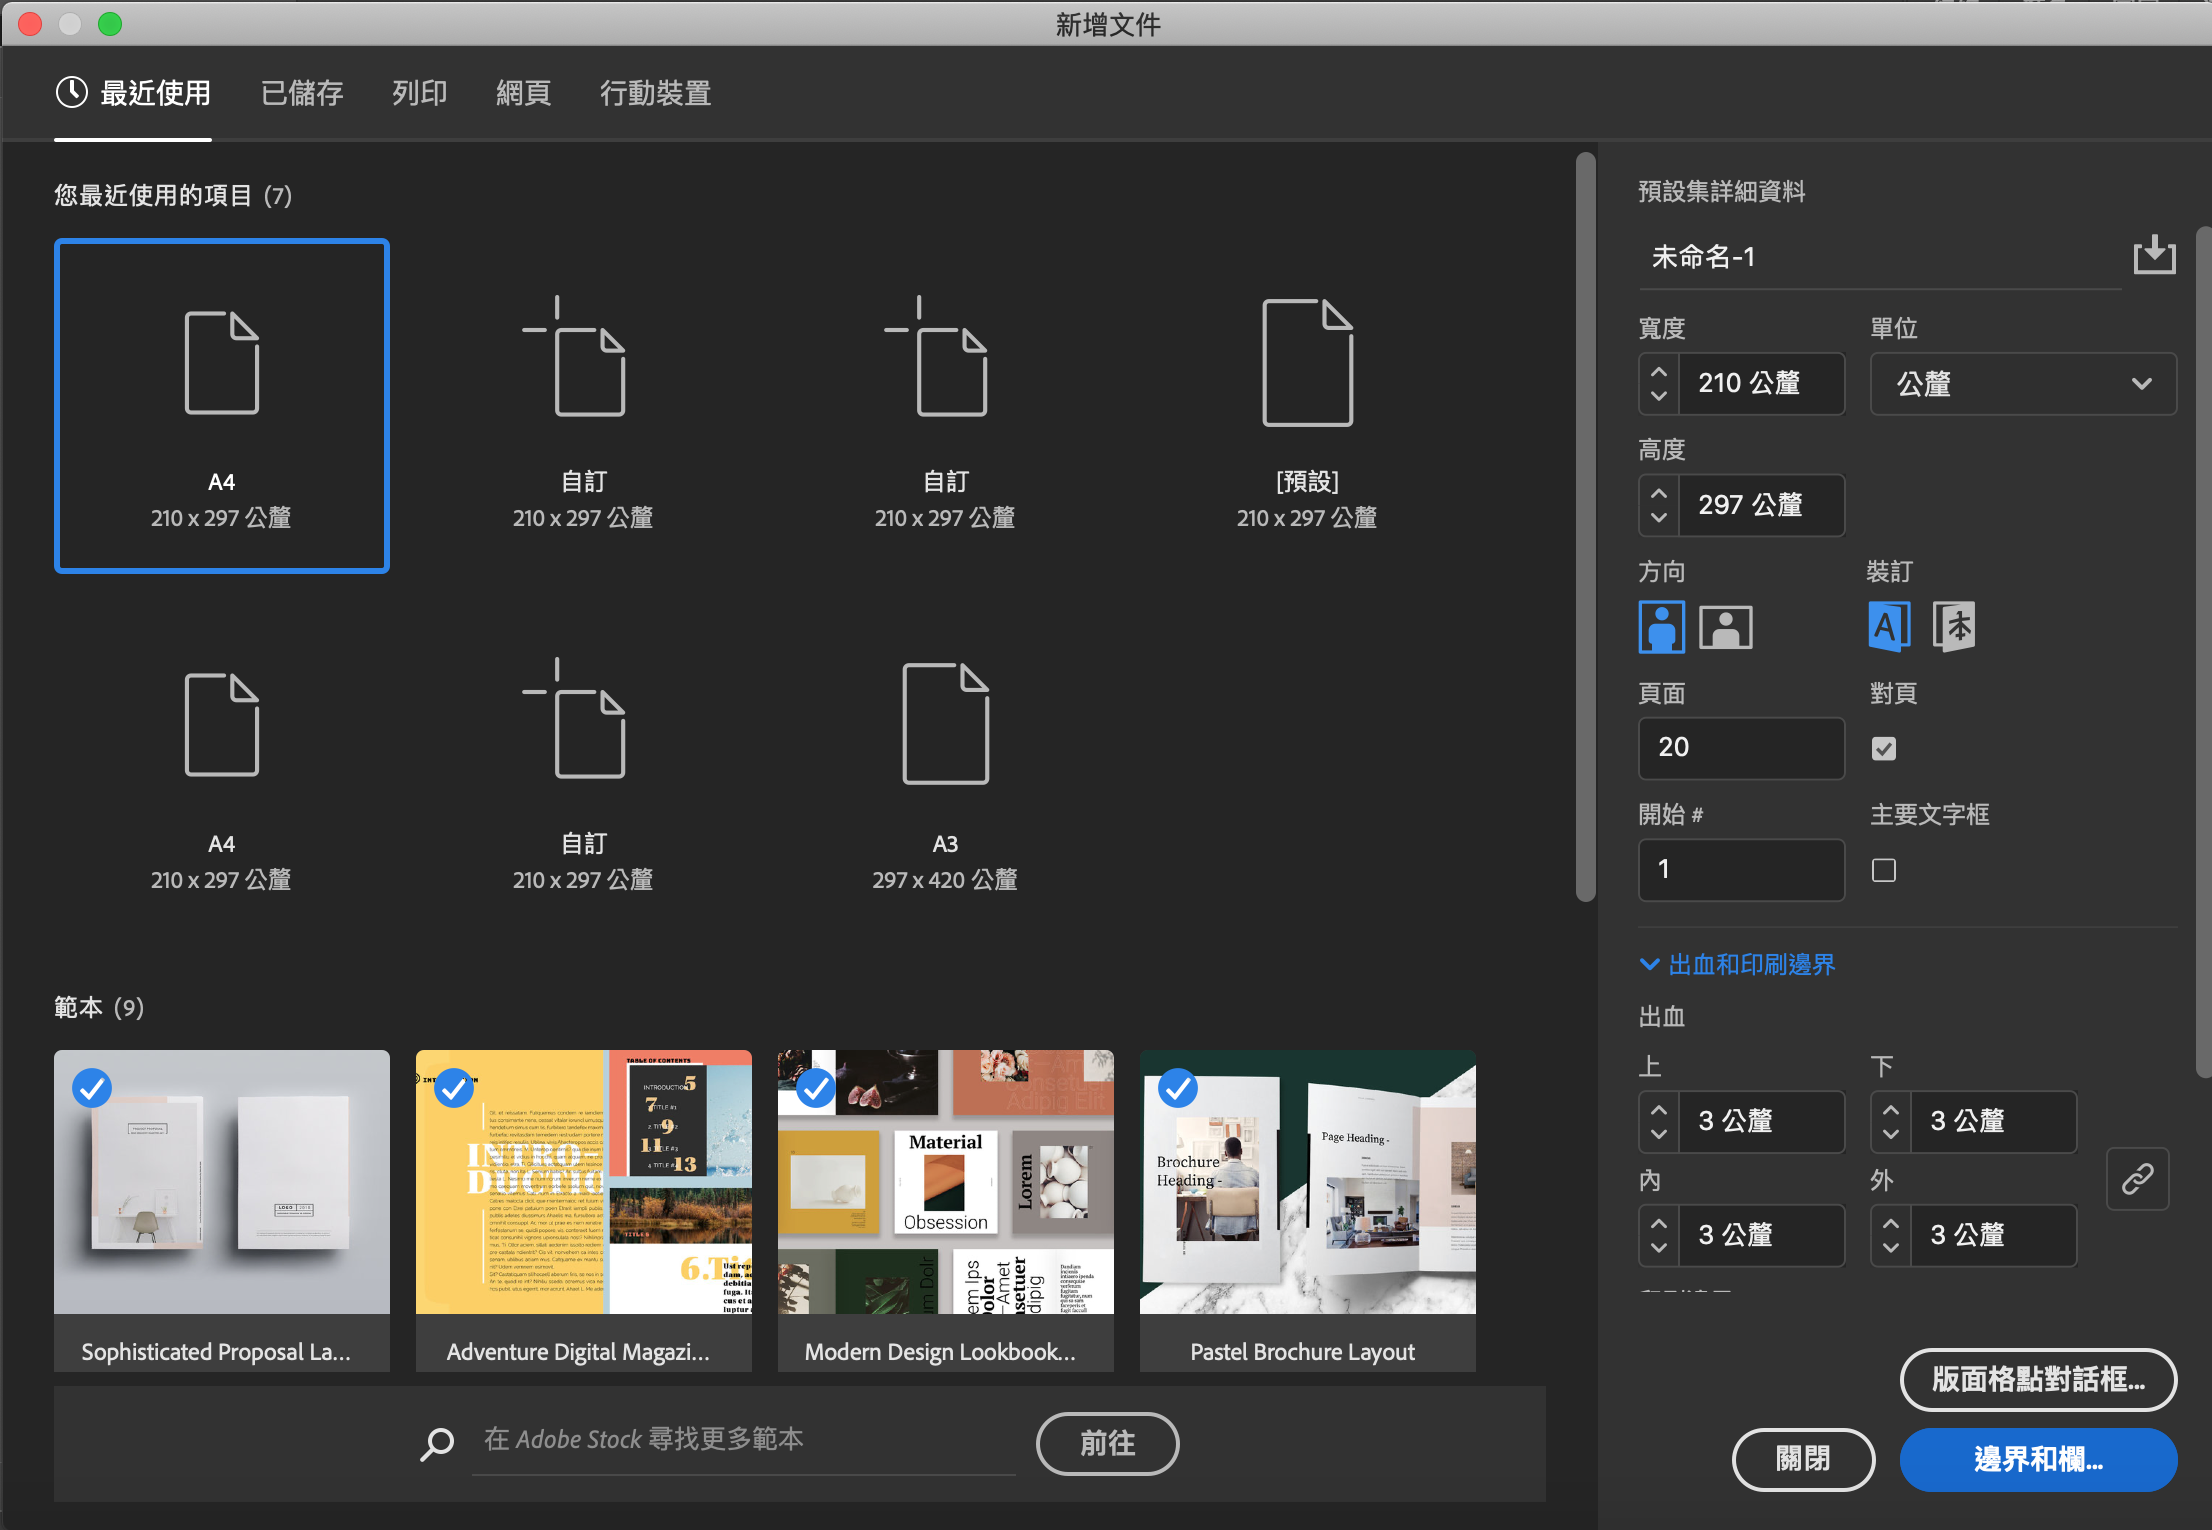Click the 頁面 page count input field

[x=1740, y=748]
